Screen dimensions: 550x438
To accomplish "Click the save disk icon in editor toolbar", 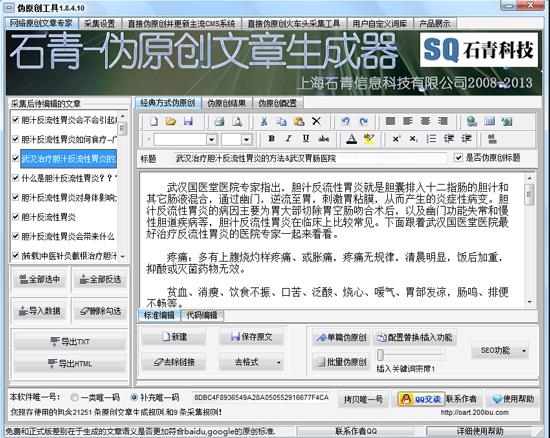I will [188, 122].
